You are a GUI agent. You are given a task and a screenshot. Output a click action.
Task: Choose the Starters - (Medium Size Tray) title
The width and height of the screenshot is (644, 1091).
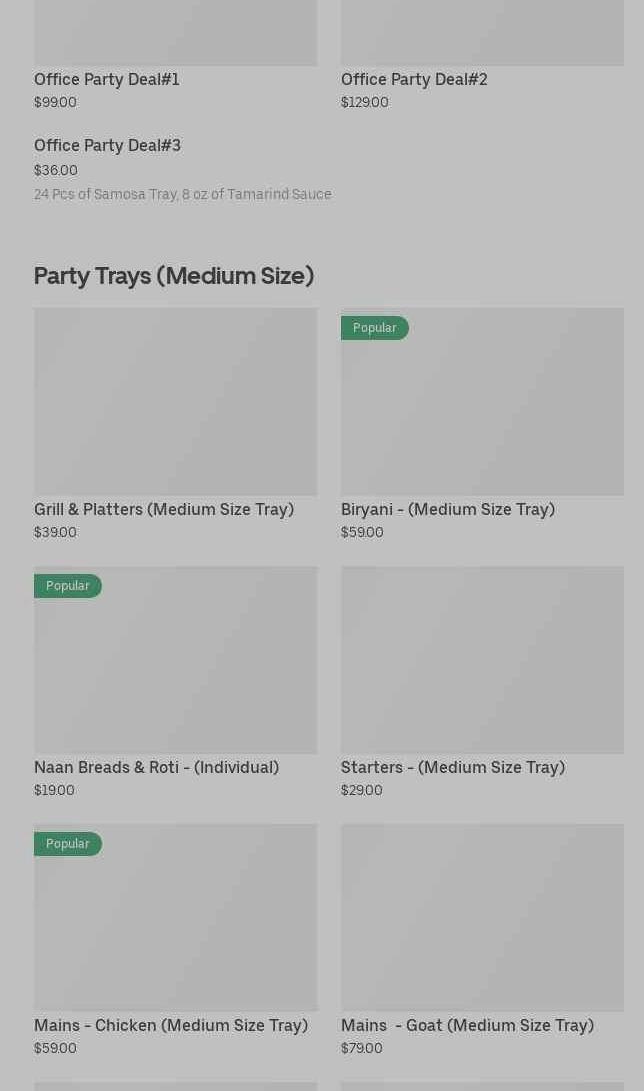point(452,767)
